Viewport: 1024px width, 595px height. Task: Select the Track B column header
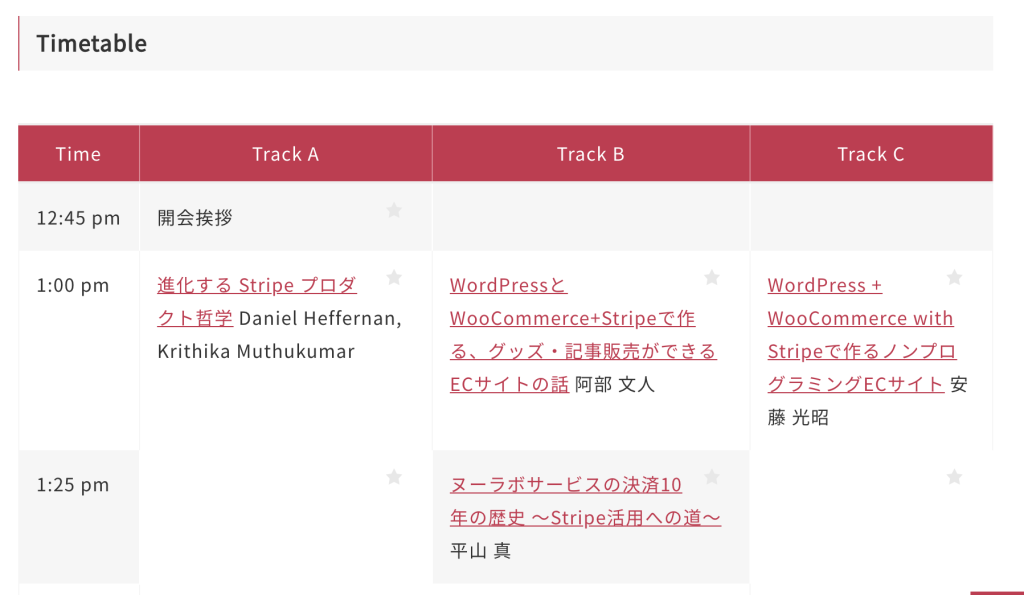[590, 154]
